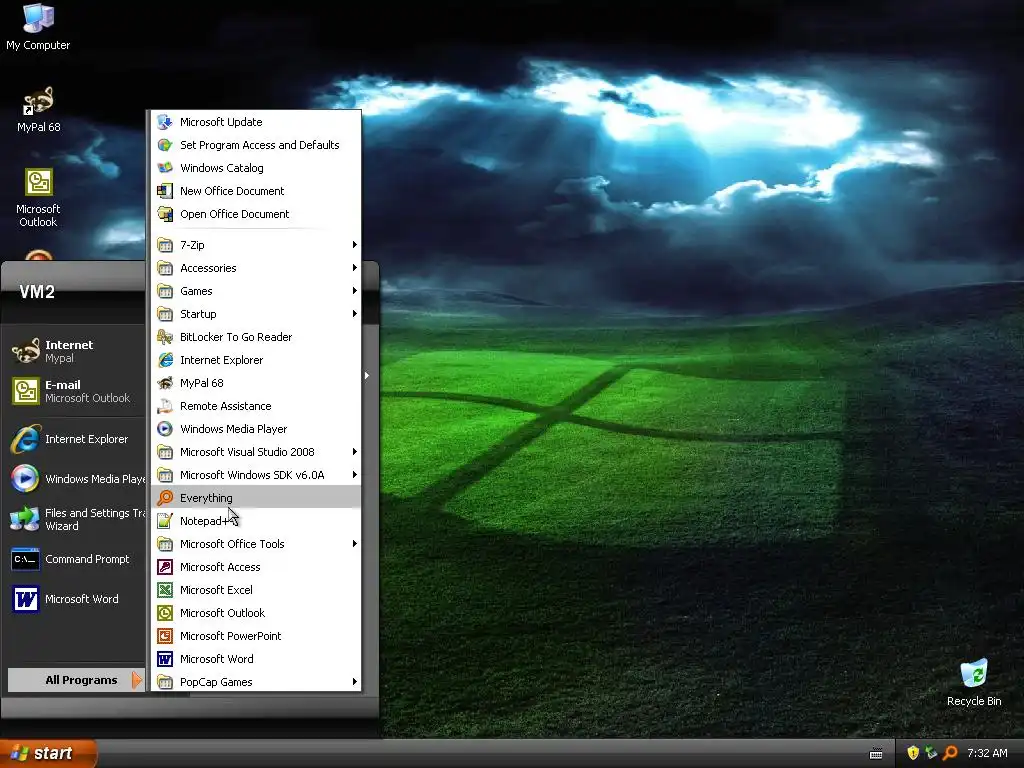Click the Microsoft Excel icon
The width and height of the screenshot is (1024, 768).
165,590
